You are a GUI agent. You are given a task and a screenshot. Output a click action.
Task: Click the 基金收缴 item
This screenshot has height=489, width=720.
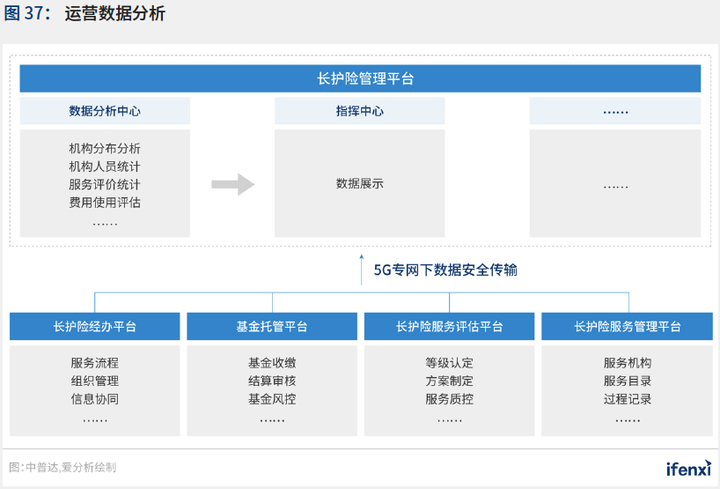coord(272,363)
